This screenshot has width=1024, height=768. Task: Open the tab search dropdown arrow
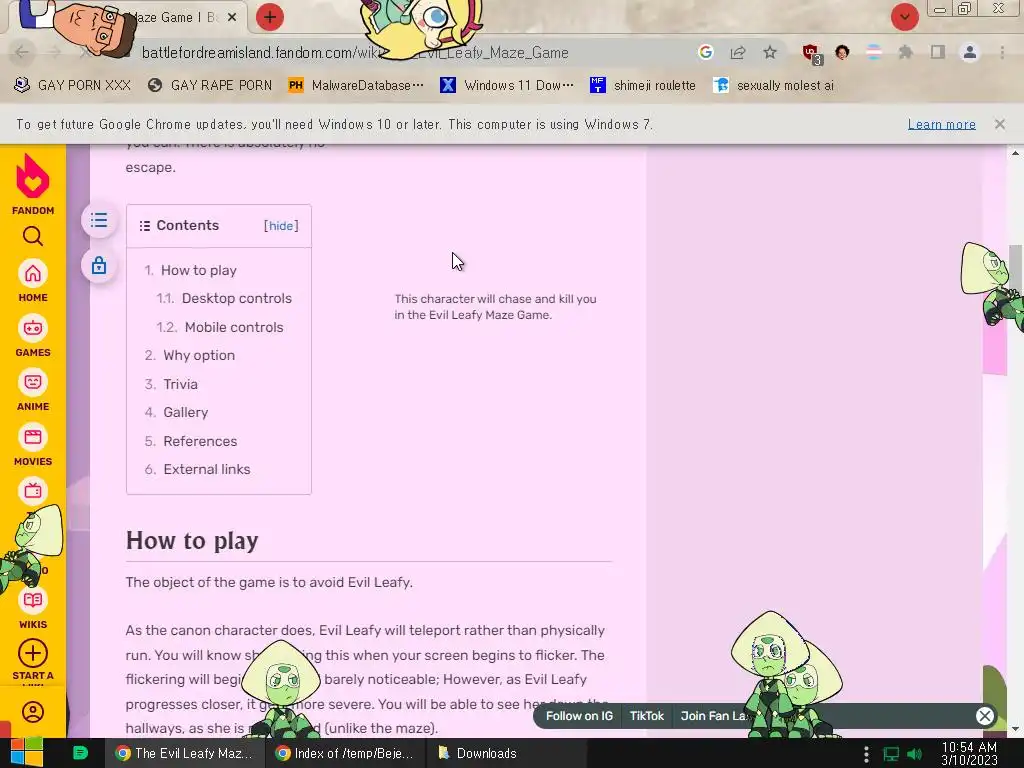(904, 17)
